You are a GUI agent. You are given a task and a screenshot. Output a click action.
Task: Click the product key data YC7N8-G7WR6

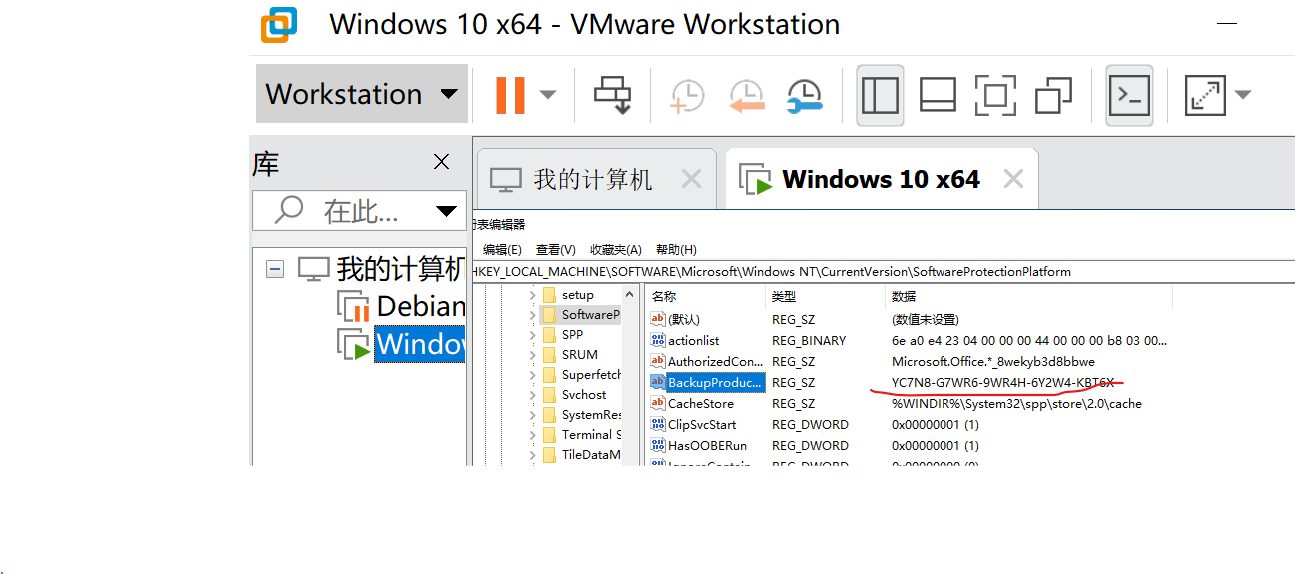click(1003, 382)
